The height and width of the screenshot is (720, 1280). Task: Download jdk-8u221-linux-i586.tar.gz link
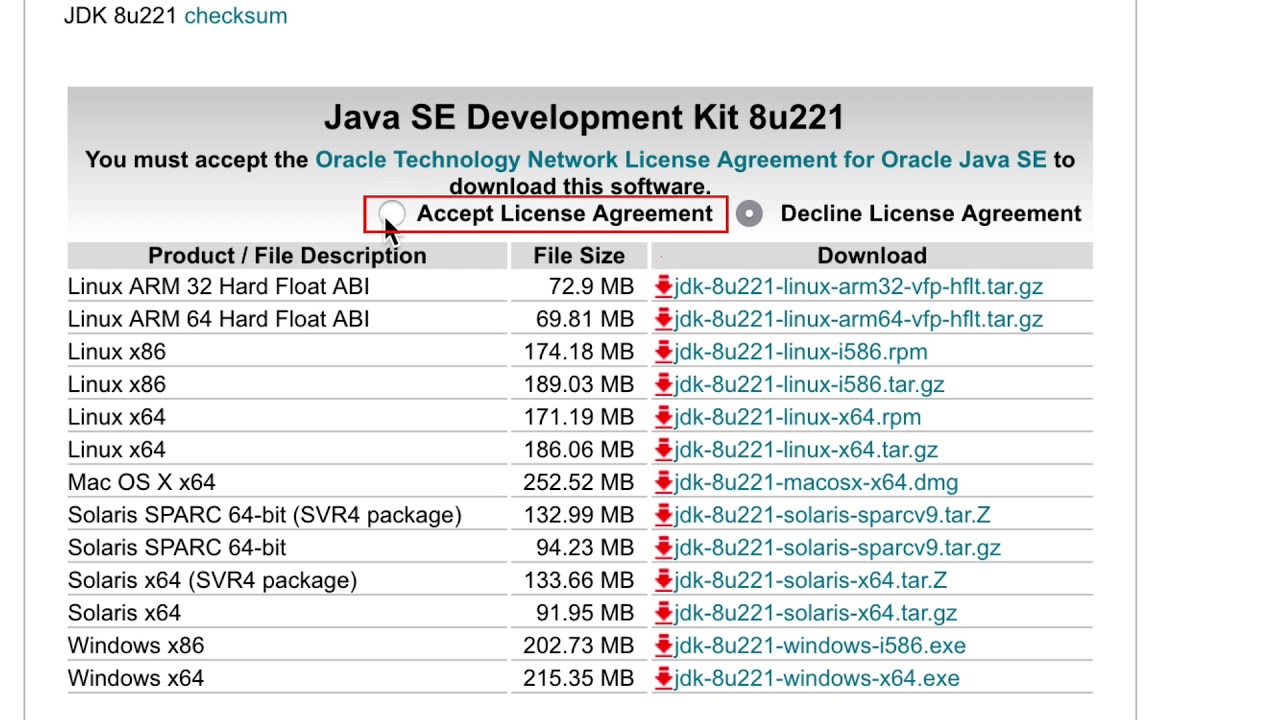click(809, 385)
